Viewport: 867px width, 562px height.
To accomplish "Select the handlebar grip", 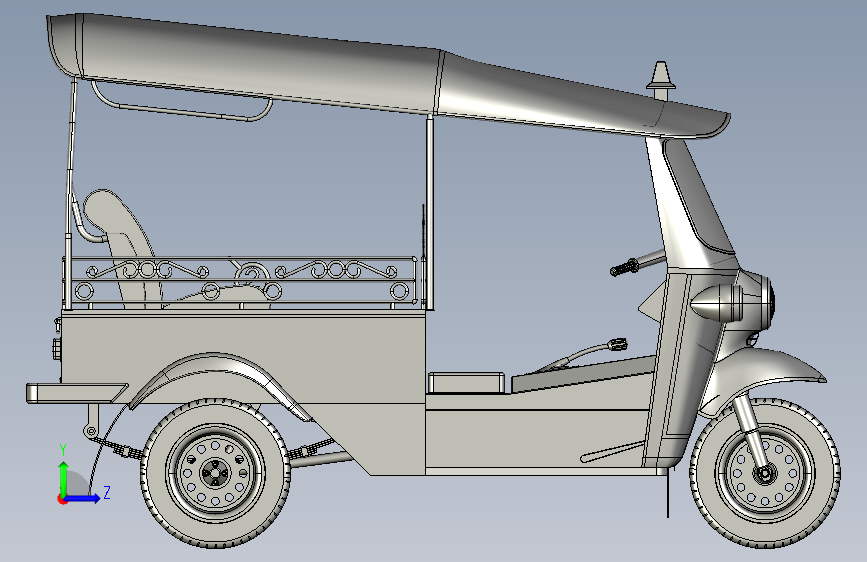I will point(624,268).
